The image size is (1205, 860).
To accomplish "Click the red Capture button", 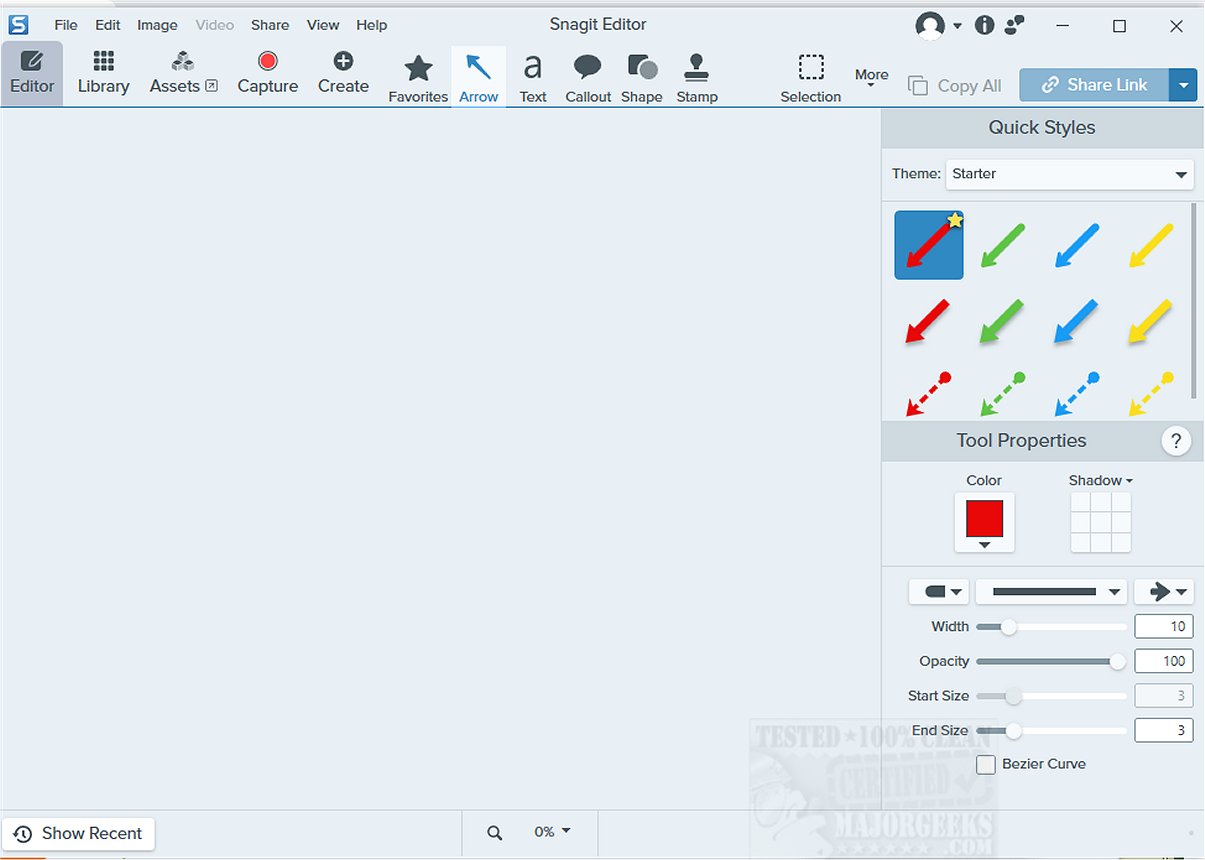I will [x=267, y=73].
